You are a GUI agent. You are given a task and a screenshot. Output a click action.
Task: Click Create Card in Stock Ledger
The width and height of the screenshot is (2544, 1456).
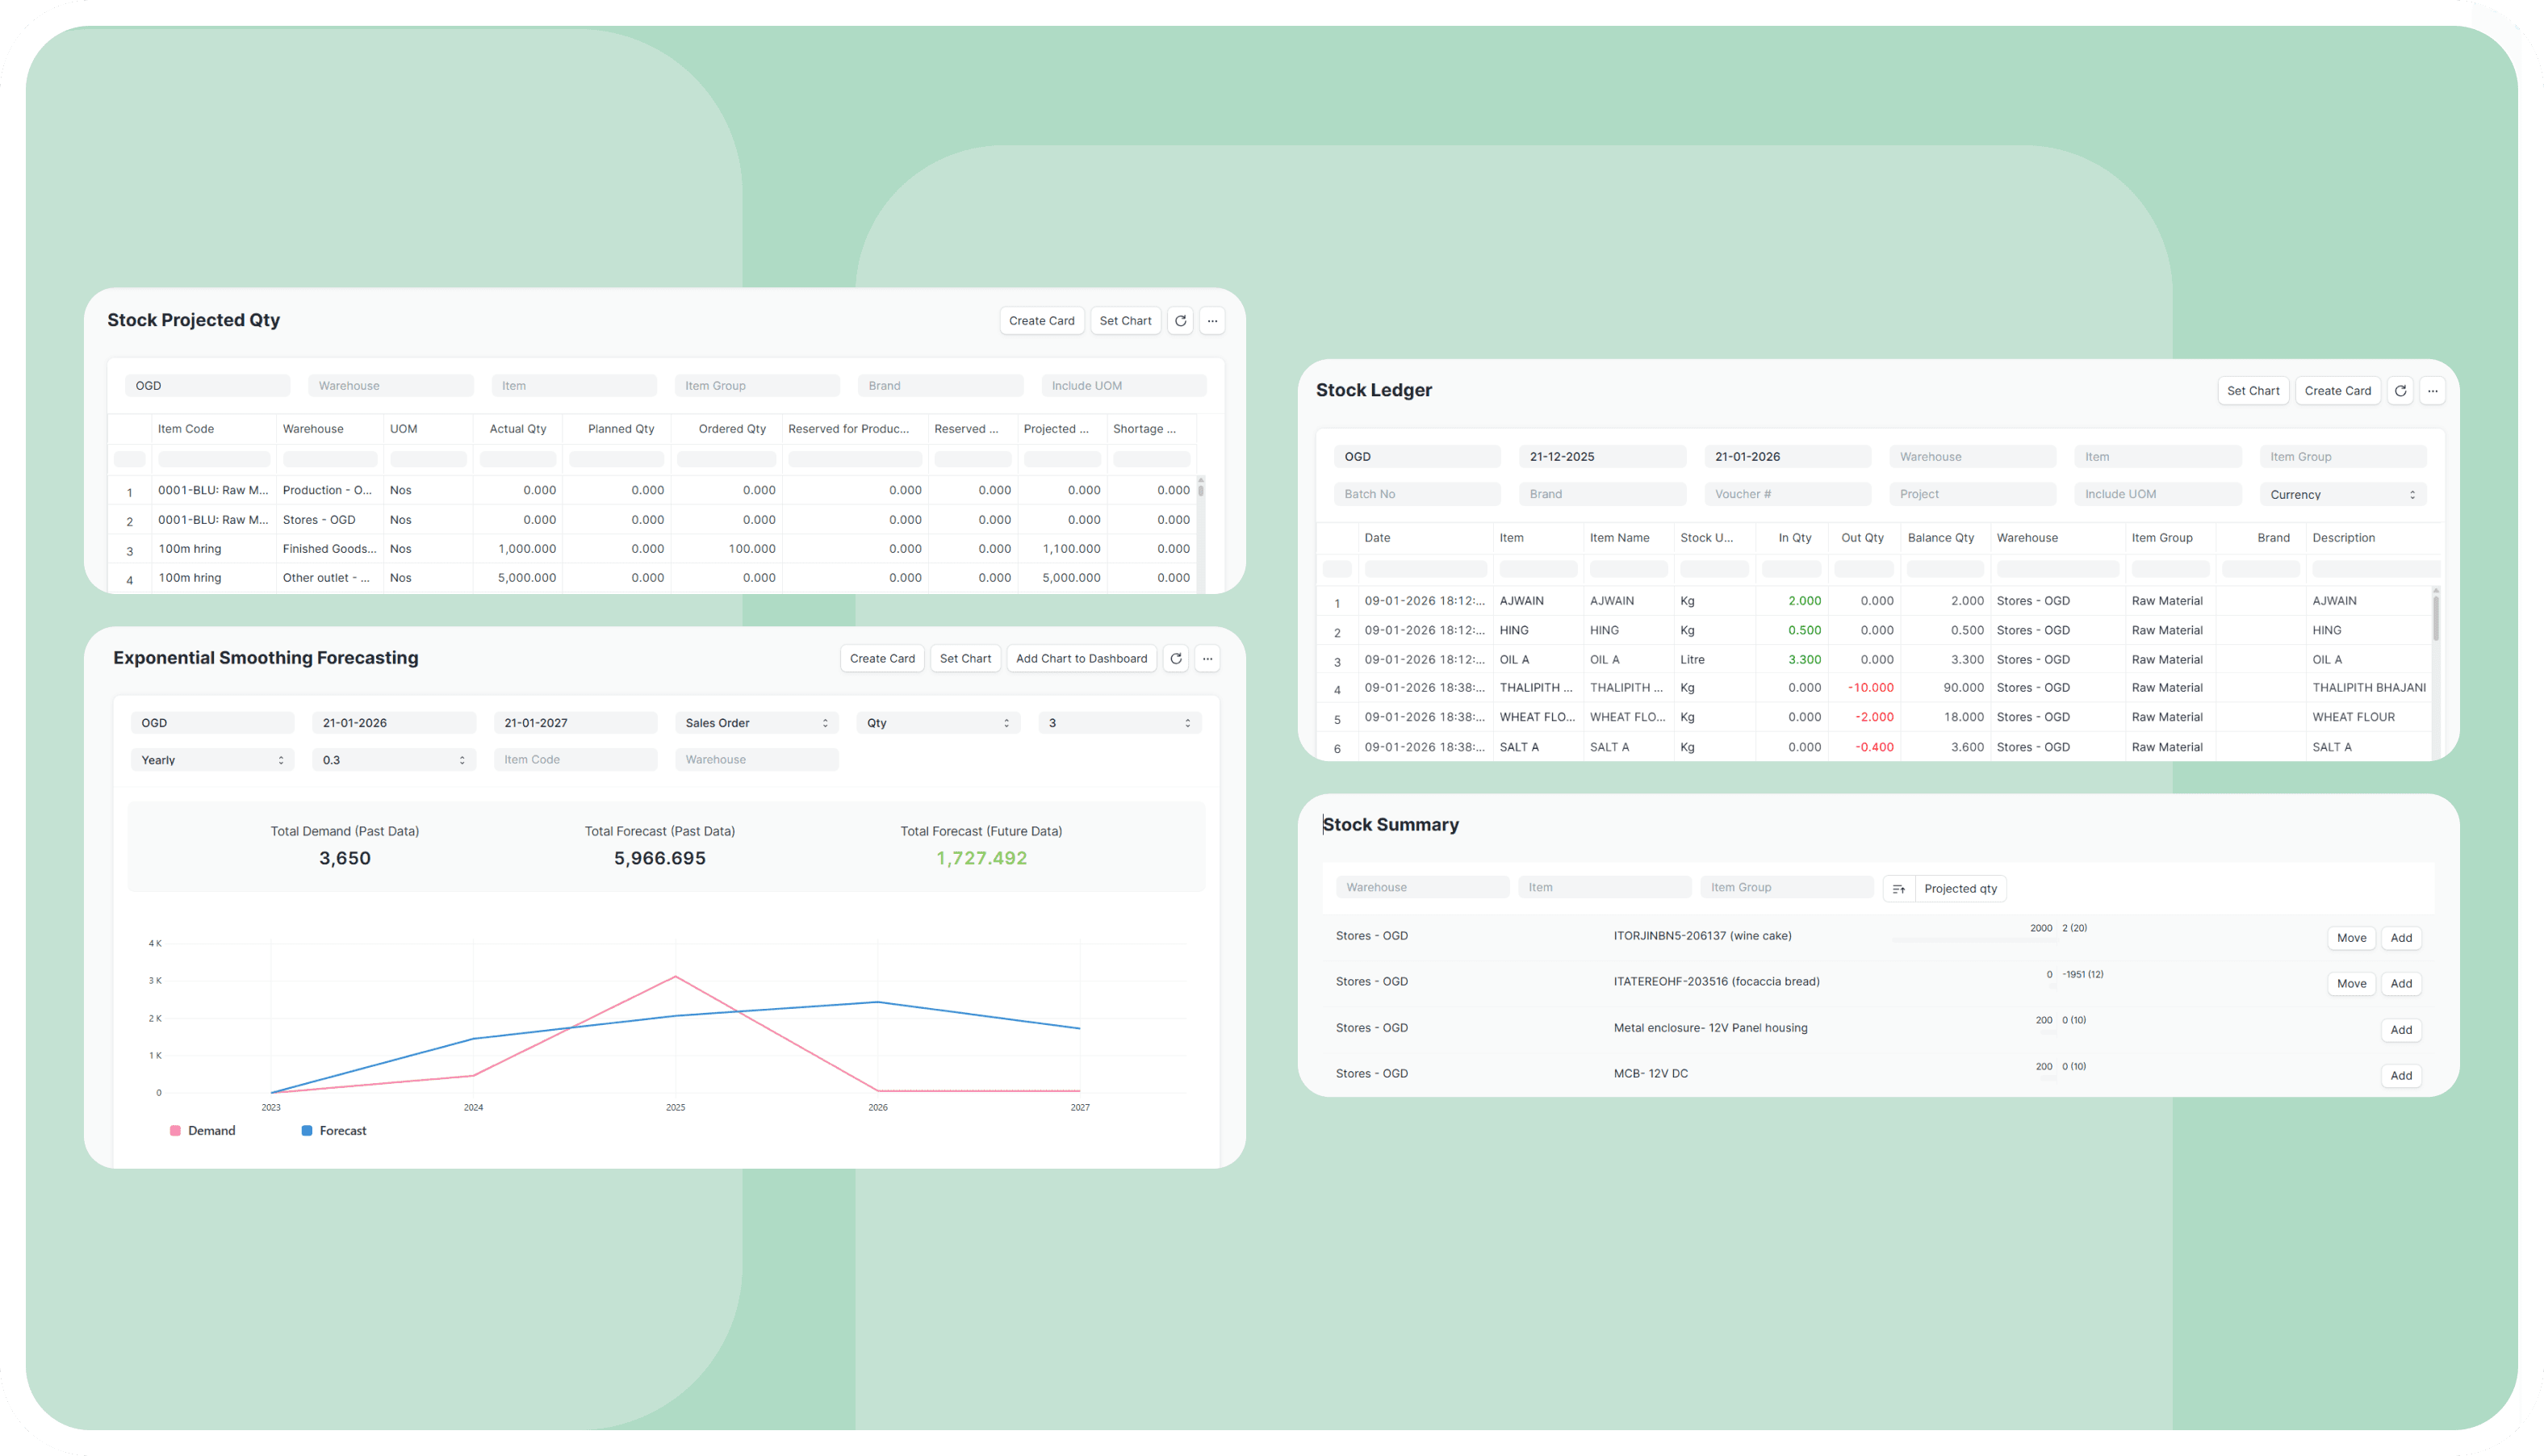pos(2337,390)
